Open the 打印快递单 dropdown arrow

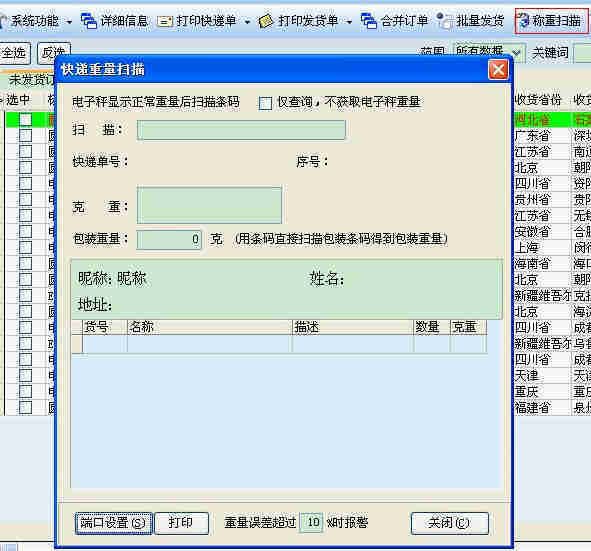pos(247,22)
